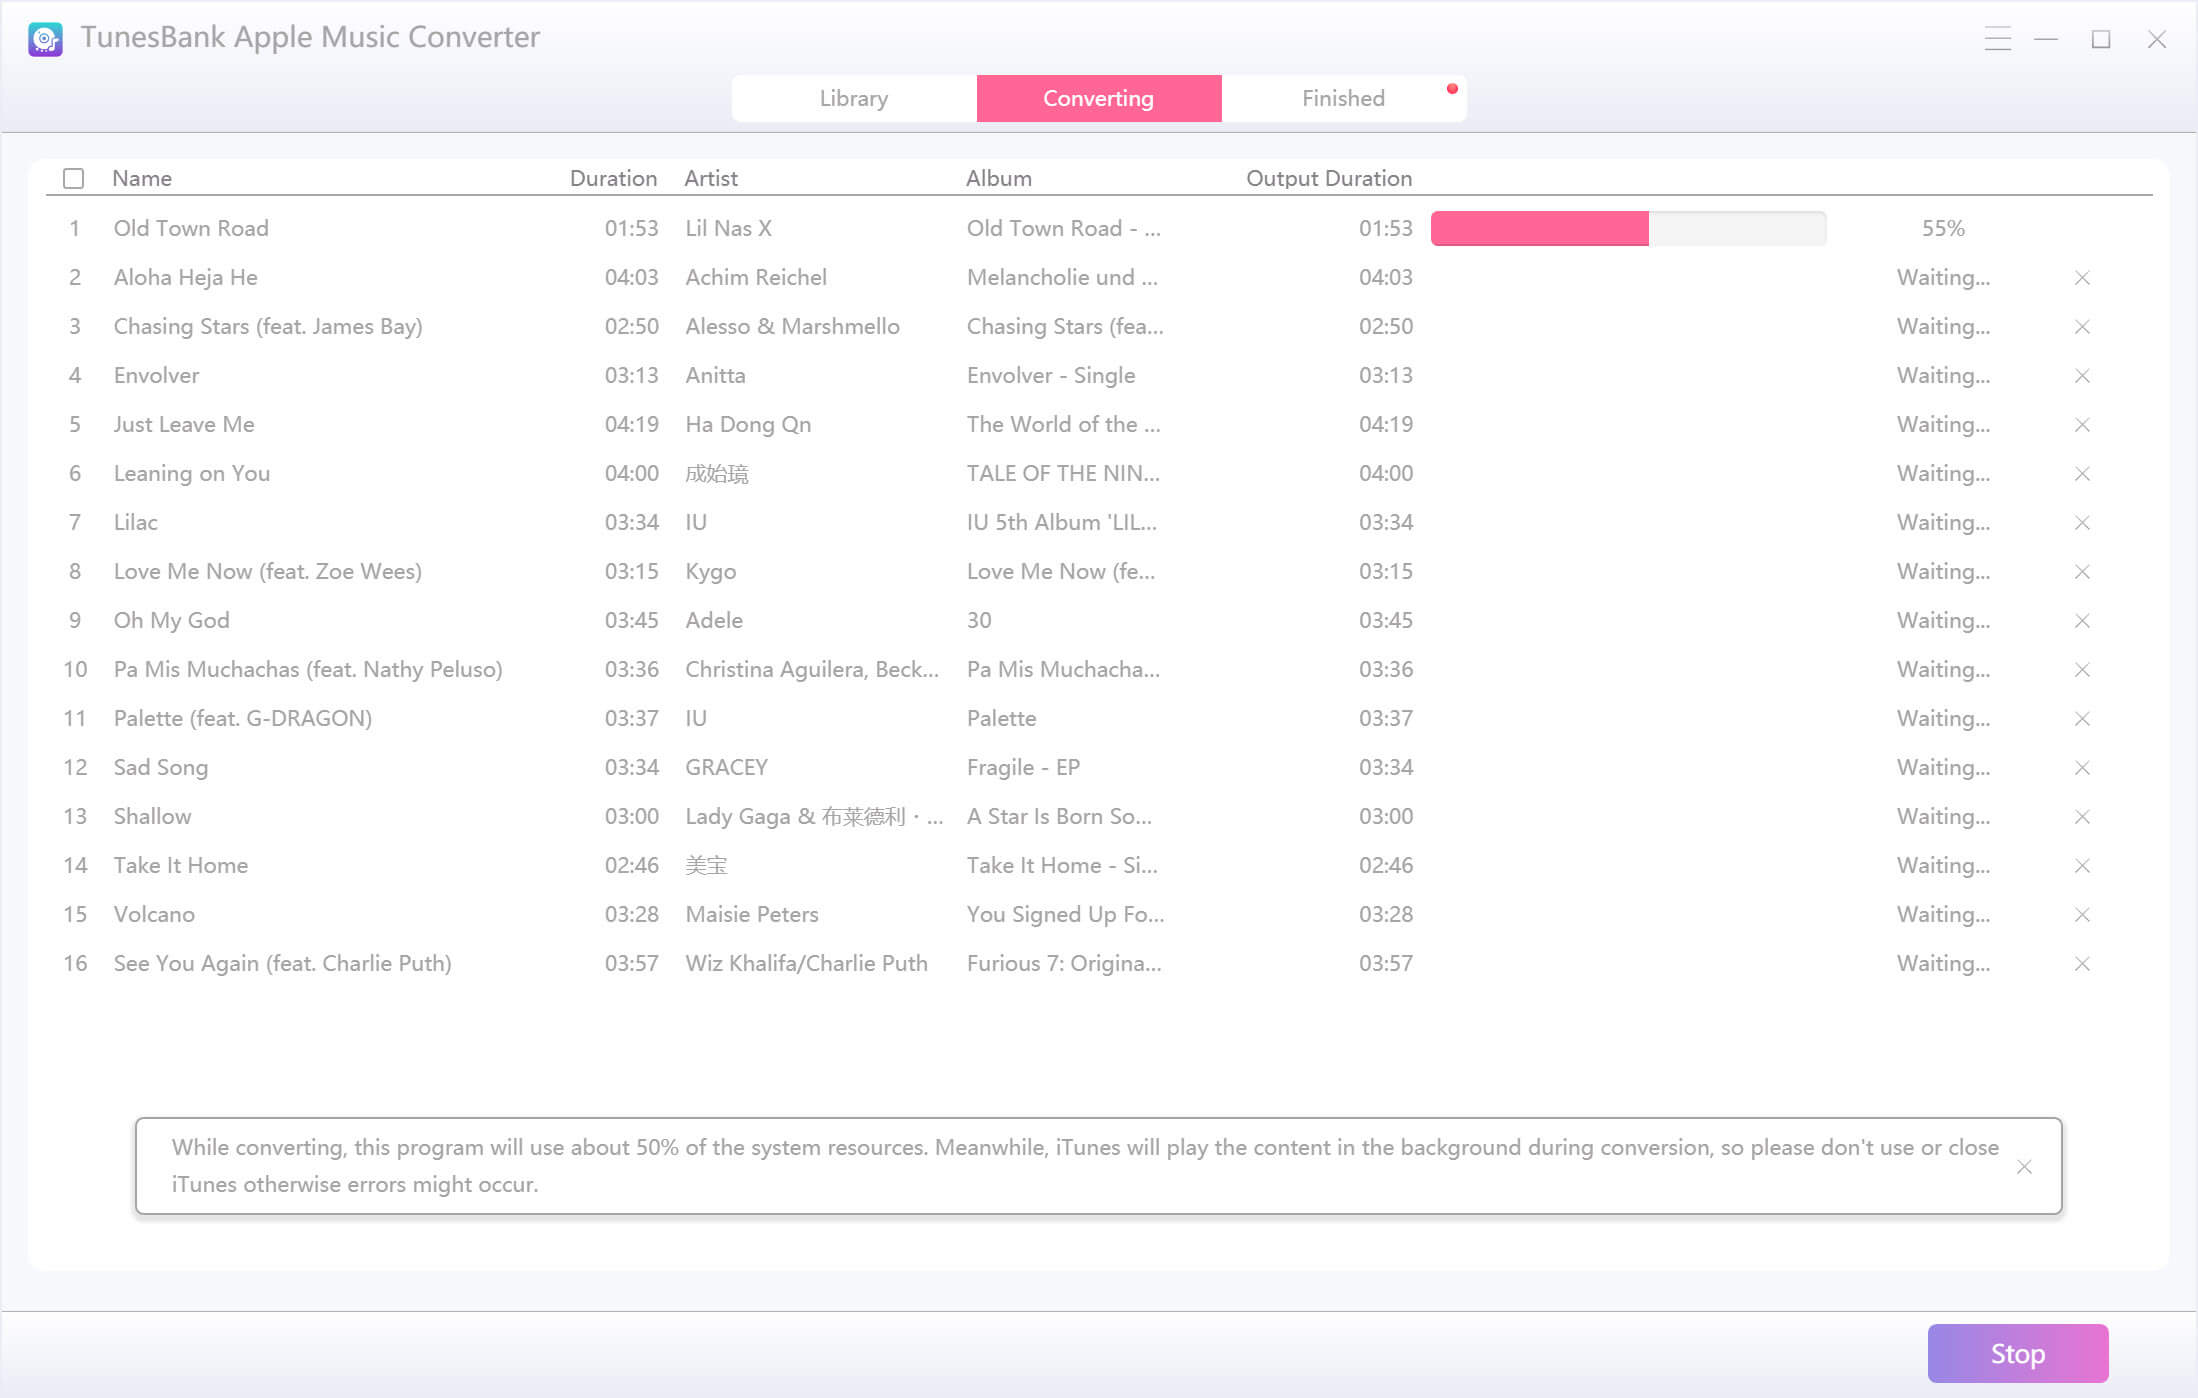Switch to the Library tab
Image resolution: width=2198 pixels, height=1398 pixels.
point(854,98)
